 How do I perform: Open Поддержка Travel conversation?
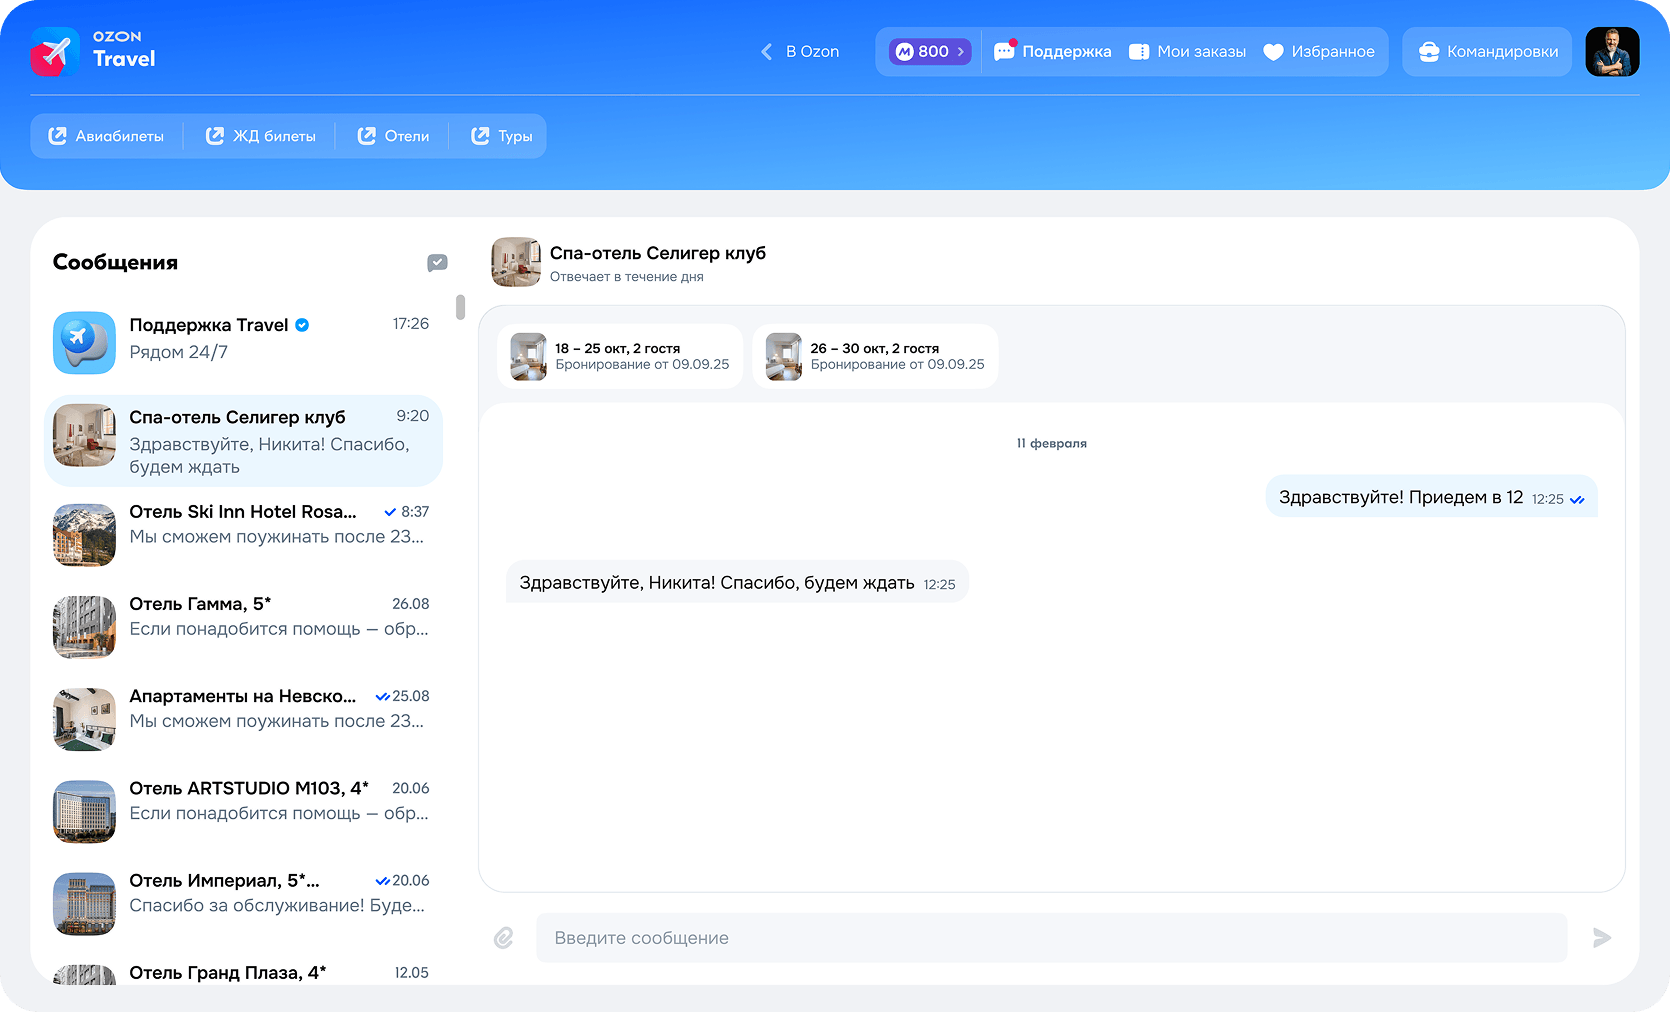click(x=243, y=342)
